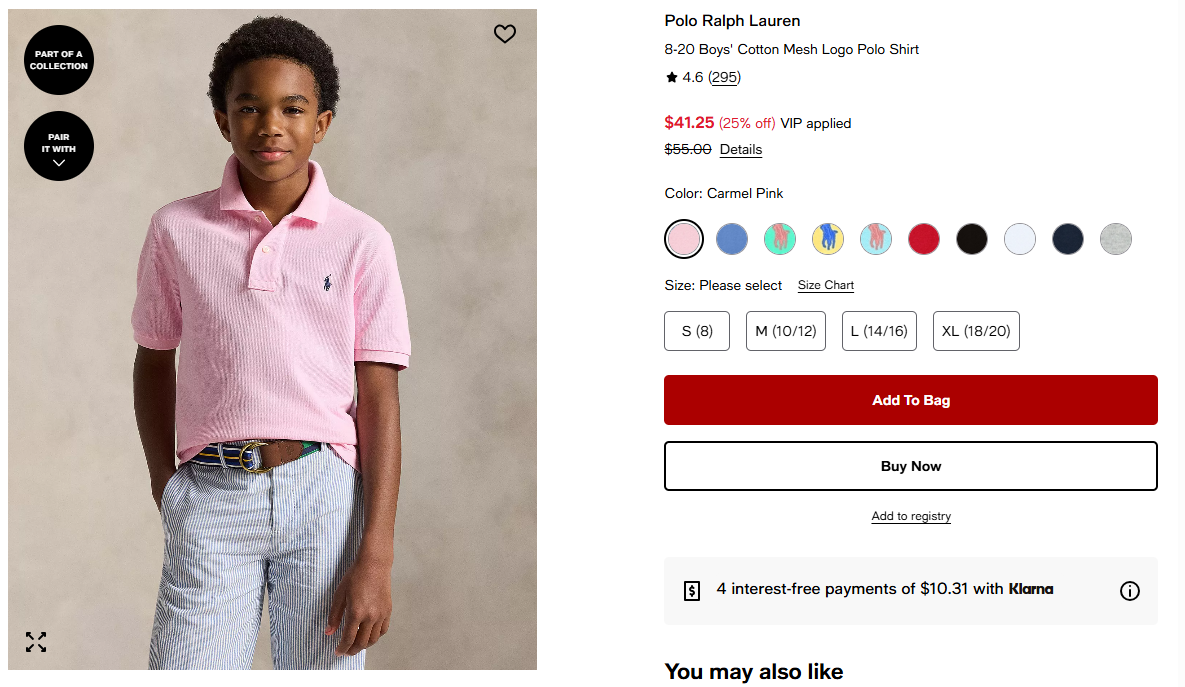Click the star rating icon
This screenshot has height=687, width=1185.
(x=672, y=77)
